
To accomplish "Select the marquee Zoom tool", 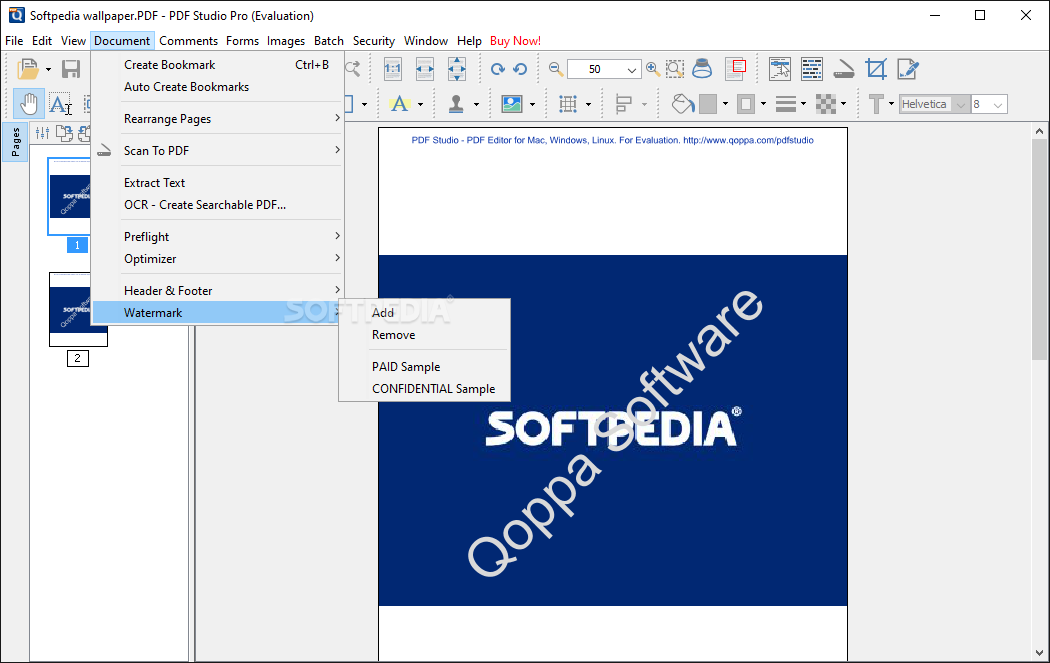I will [675, 69].
